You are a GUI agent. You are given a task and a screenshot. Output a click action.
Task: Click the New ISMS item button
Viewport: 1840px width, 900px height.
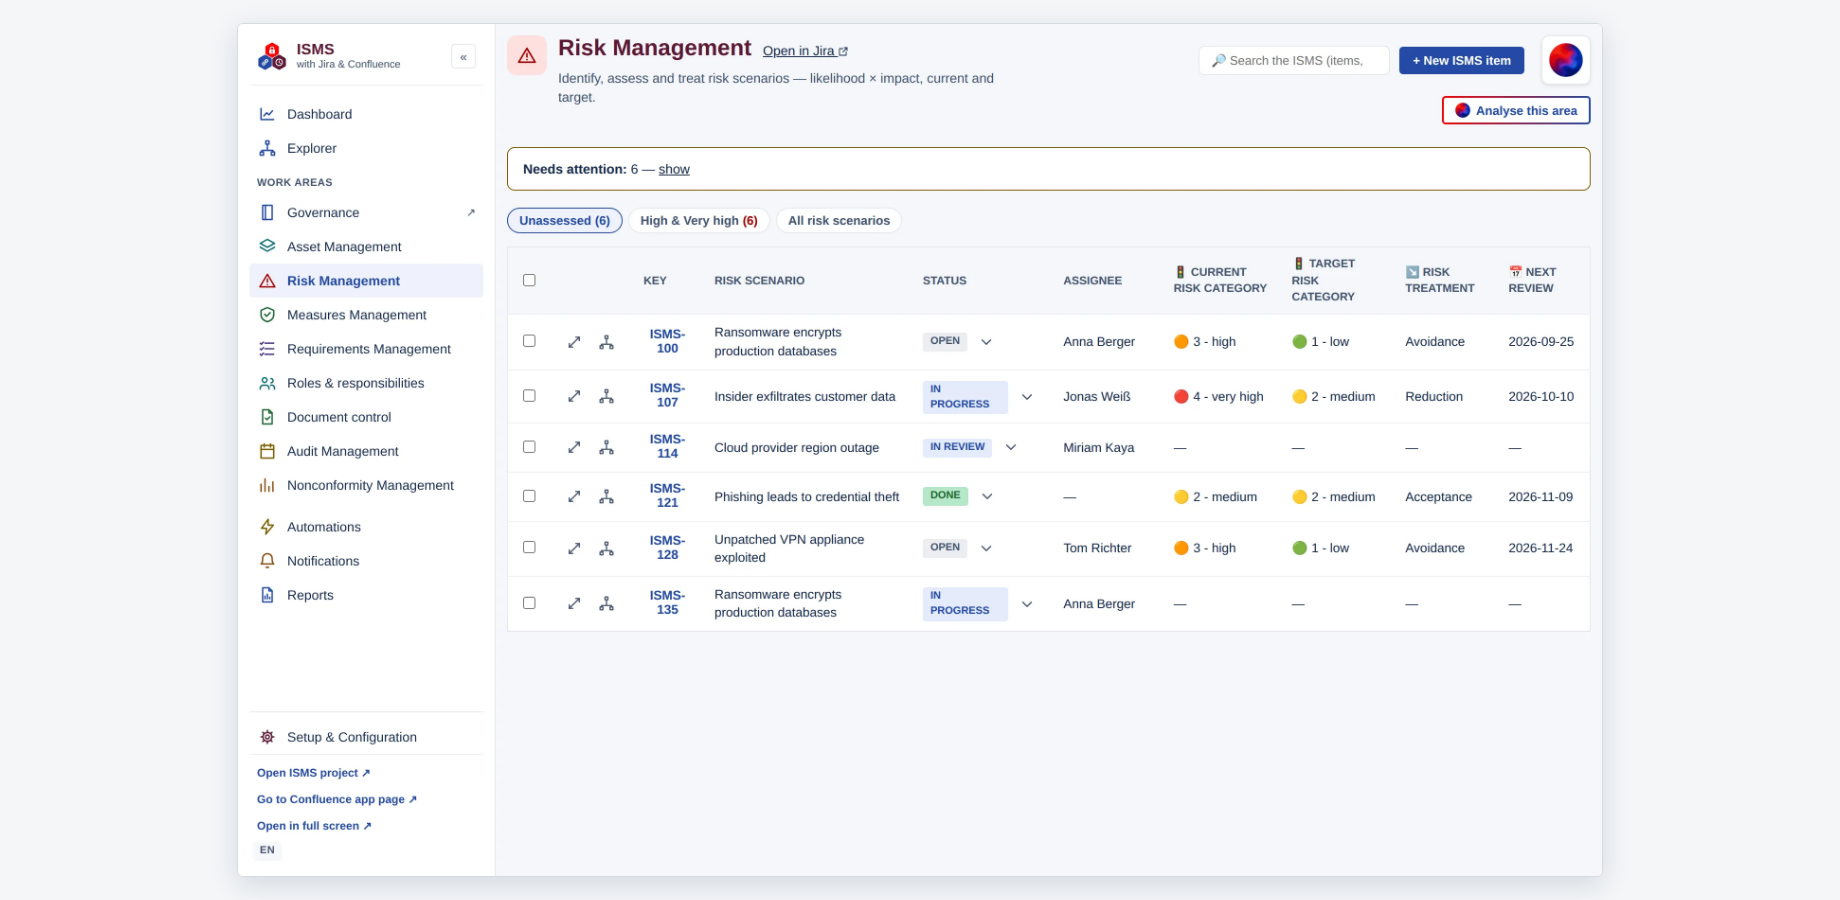[x=1461, y=60]
